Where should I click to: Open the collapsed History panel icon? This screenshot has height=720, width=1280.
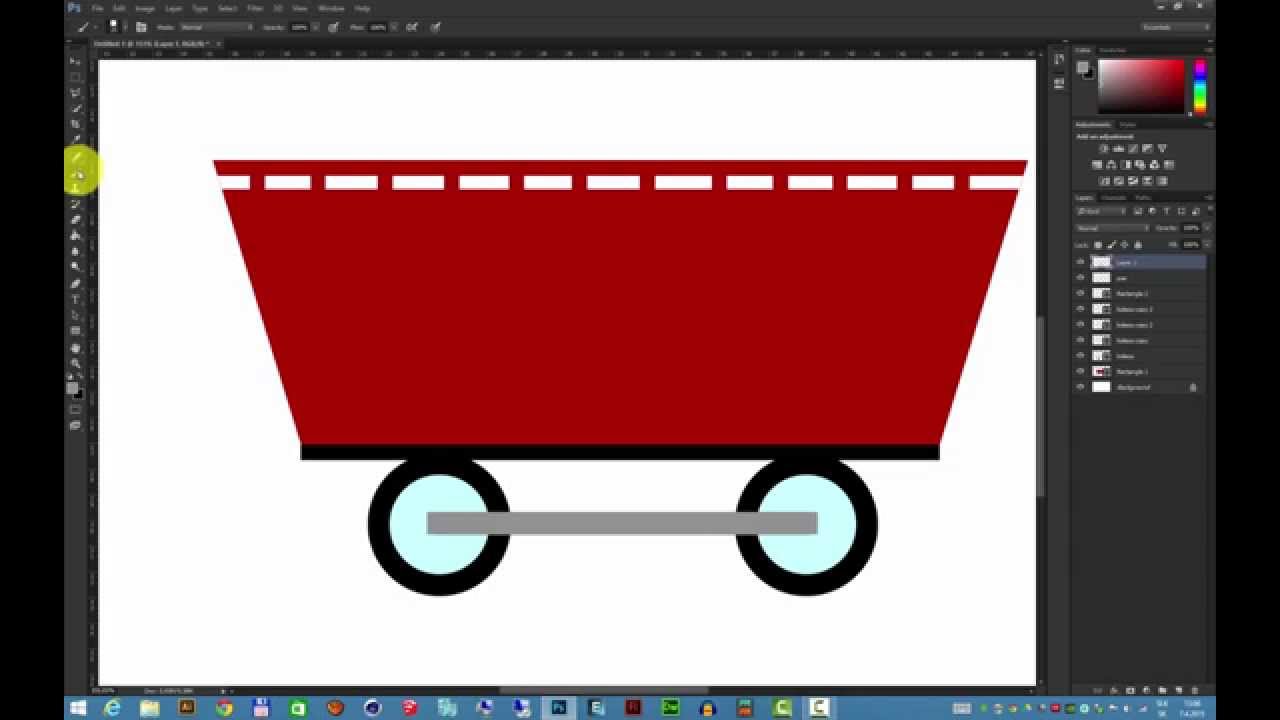(1059, 60)
